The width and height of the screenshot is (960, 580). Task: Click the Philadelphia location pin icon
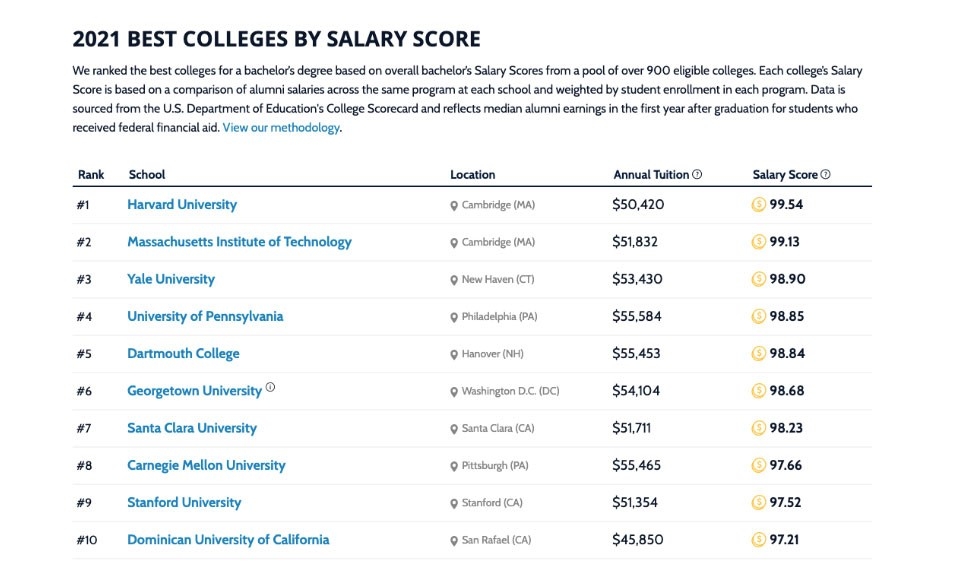454,318
